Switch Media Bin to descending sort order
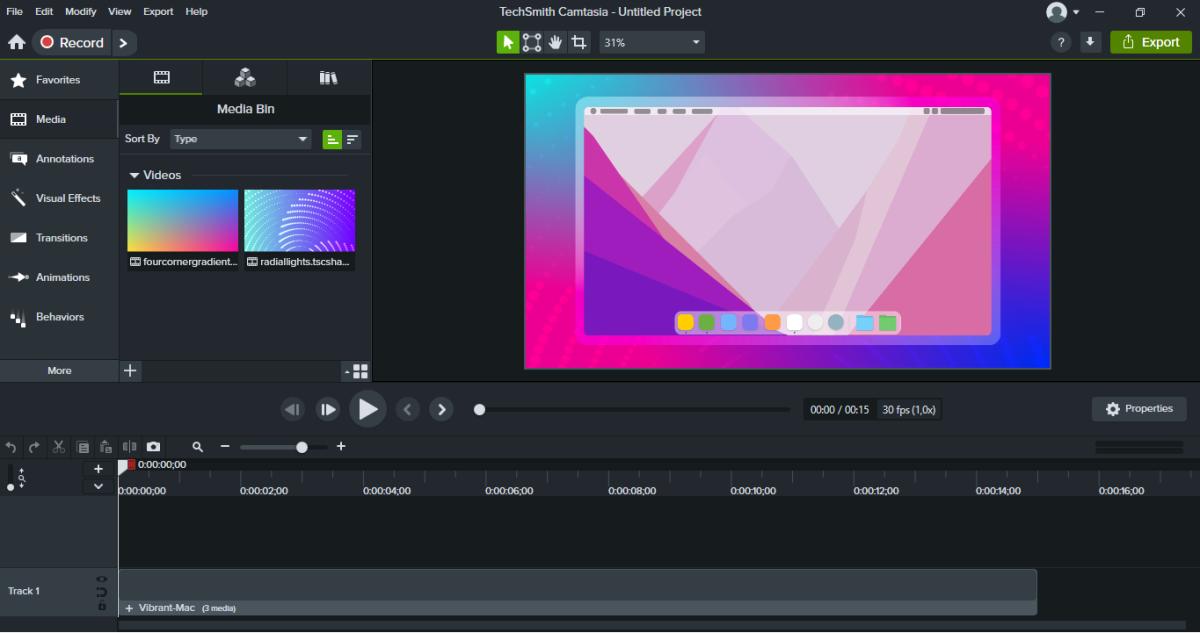 352,139
